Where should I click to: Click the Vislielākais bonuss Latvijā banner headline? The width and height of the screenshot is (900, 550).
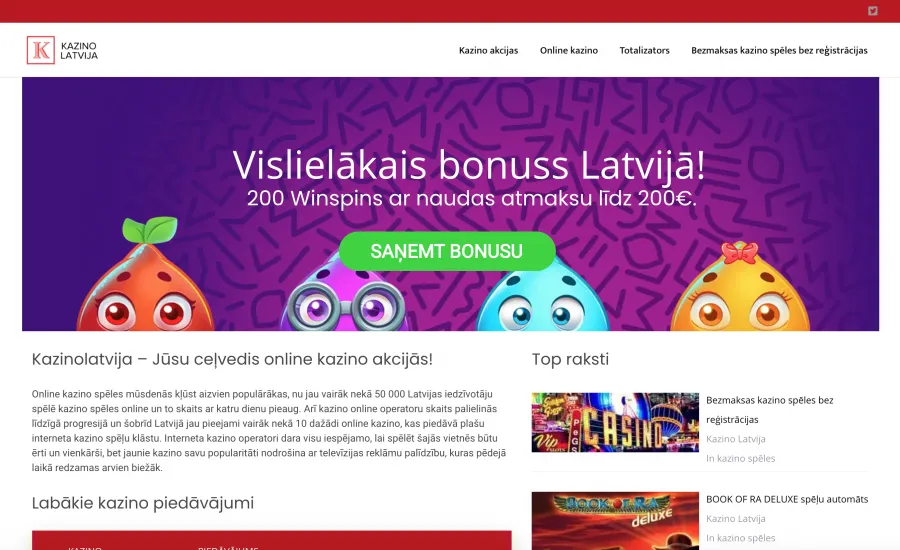pos(468,165)
